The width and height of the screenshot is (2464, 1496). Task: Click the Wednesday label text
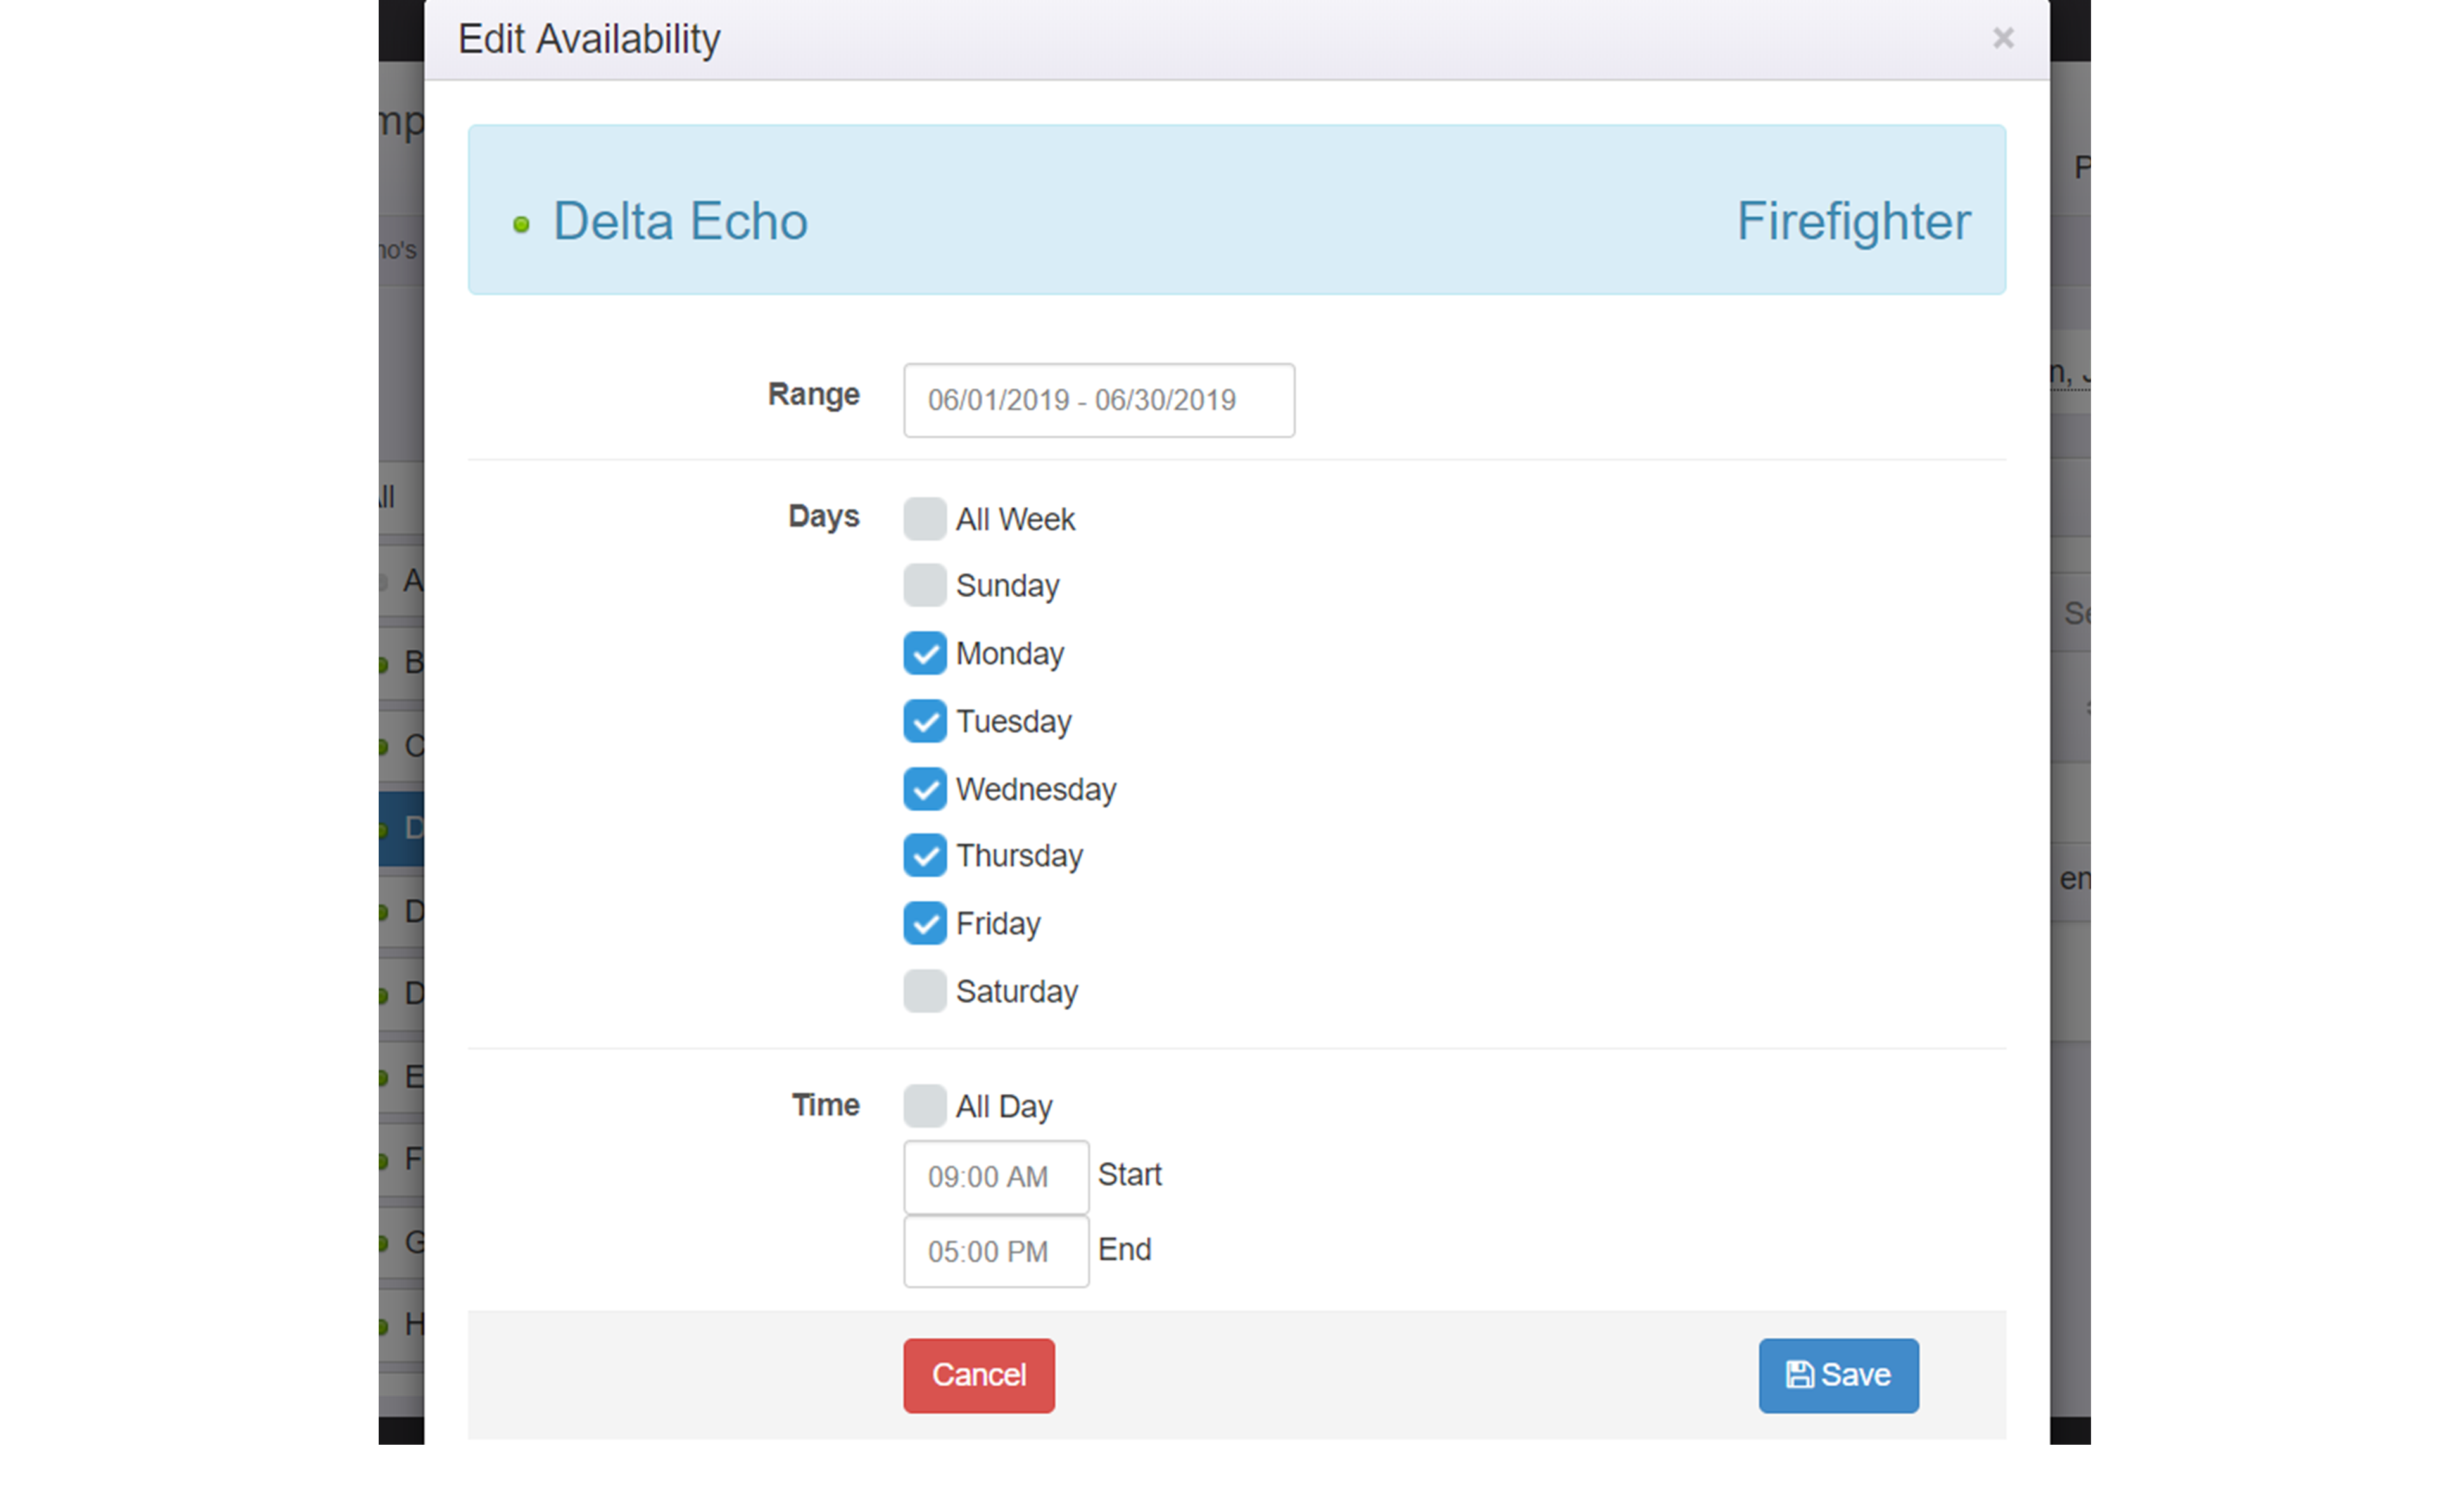click(x=1035, y=789)
